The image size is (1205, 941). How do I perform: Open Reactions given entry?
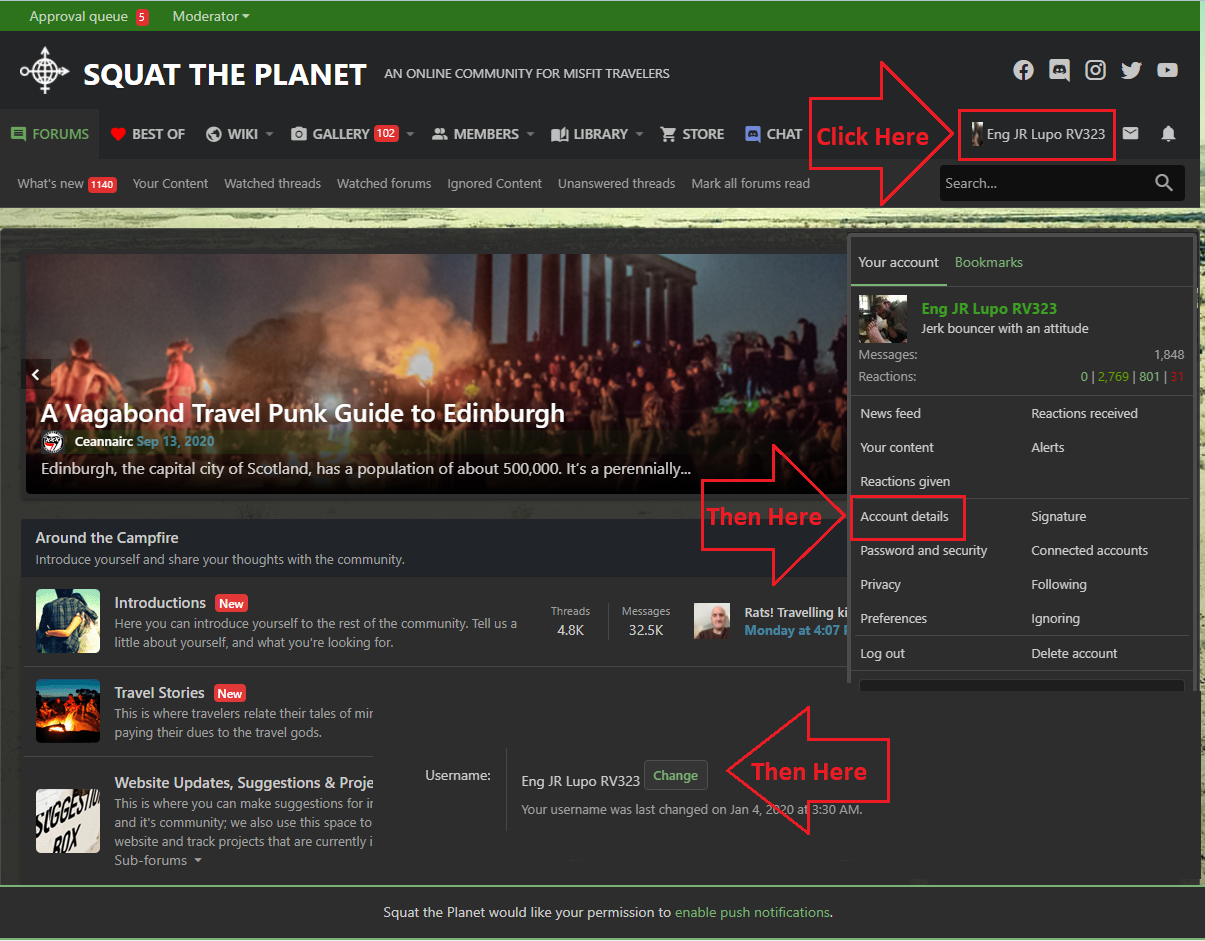tap(905, 481)
